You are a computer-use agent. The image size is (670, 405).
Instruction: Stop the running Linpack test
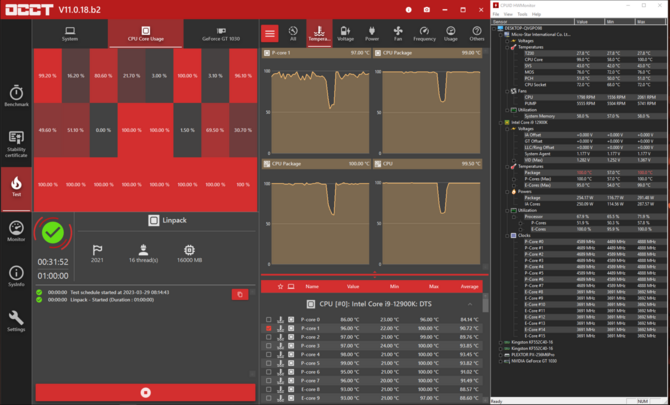coord(145,392)
